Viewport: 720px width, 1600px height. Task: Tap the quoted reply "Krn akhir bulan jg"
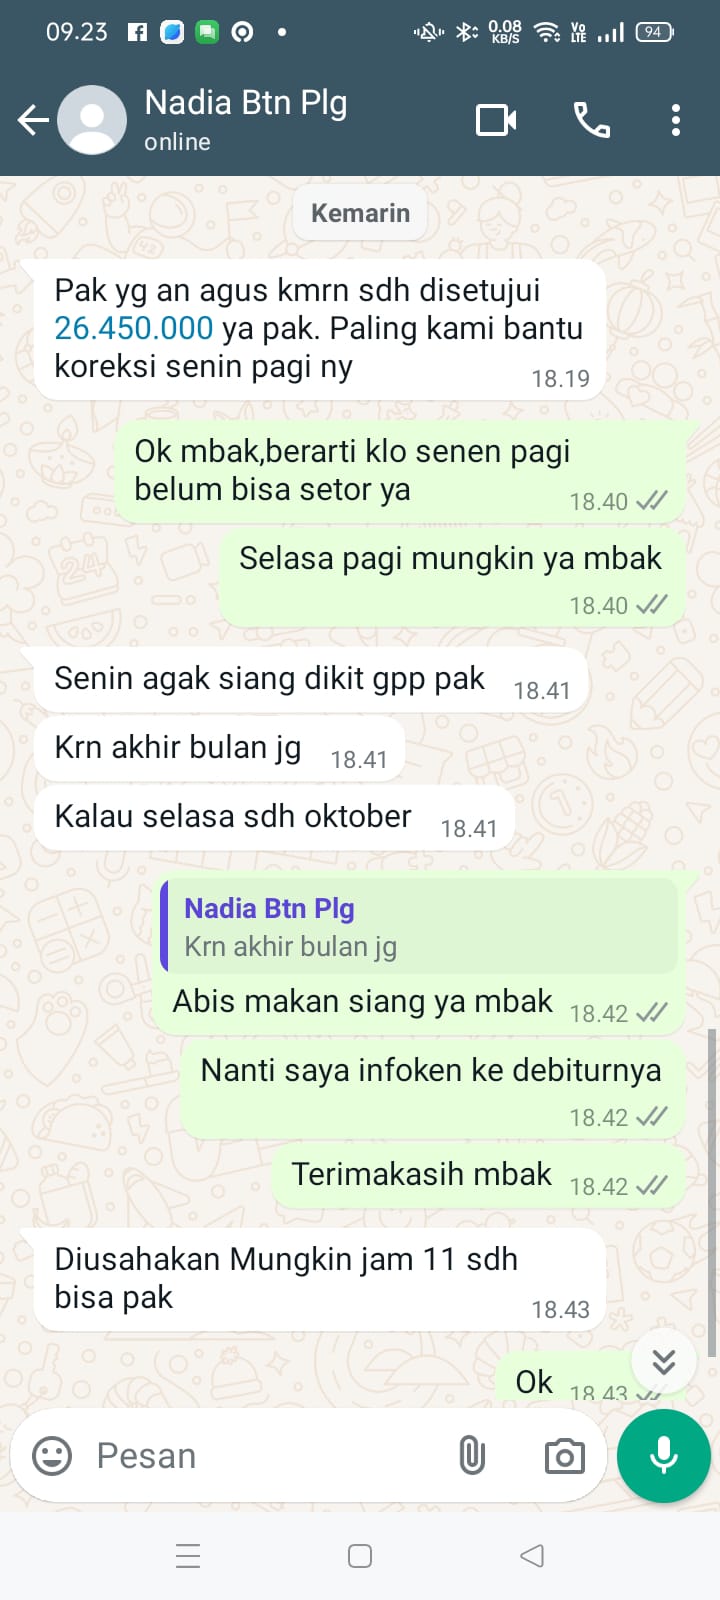419,926
